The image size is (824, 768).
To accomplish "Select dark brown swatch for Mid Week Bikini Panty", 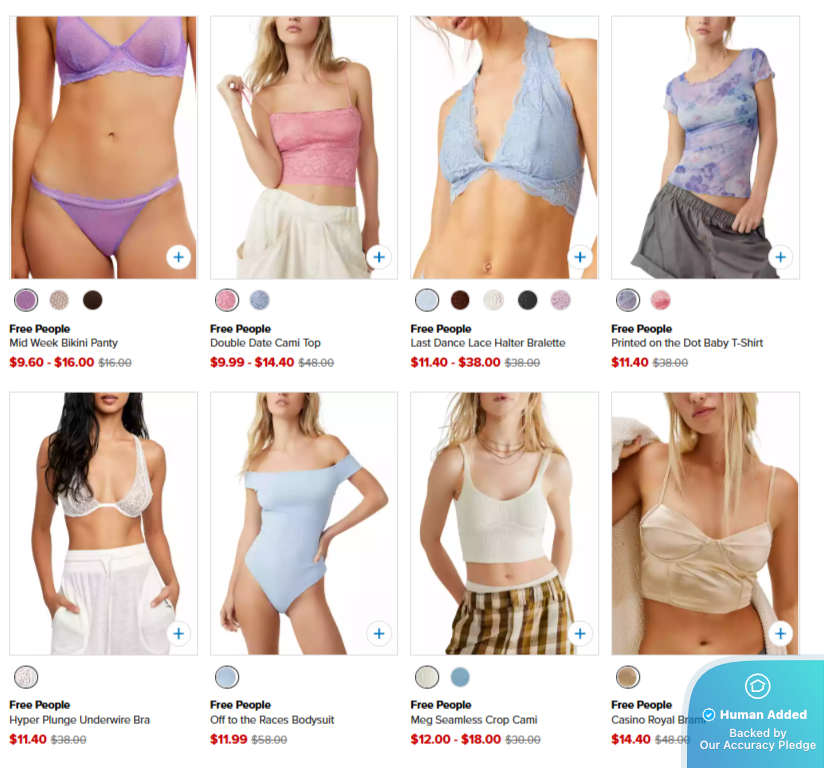I will [92, 300].
